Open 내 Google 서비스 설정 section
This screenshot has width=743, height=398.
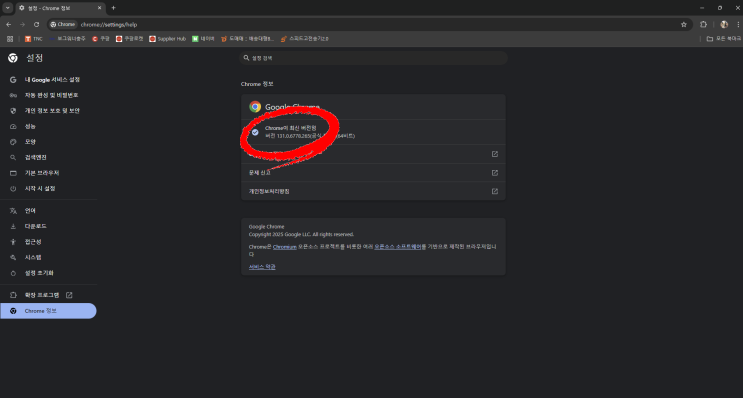[48, 80]
